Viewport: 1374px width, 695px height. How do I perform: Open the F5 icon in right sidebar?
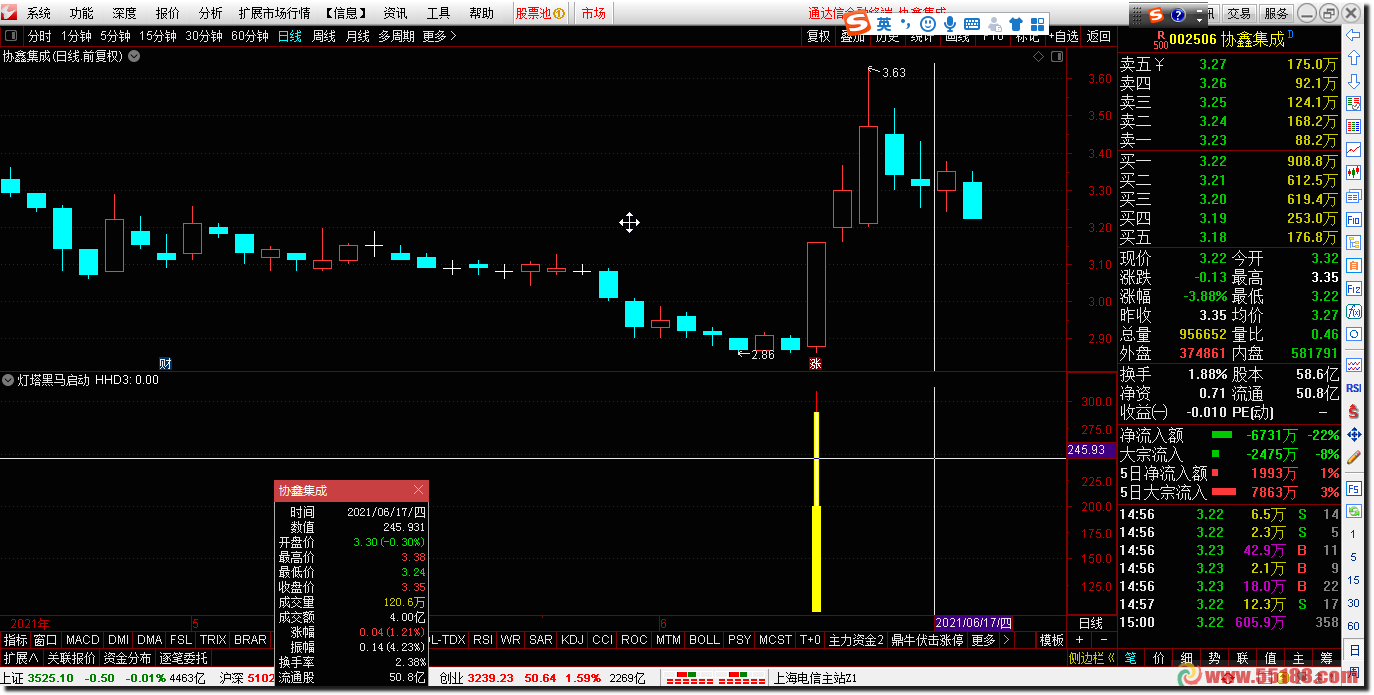(1354, 490)
